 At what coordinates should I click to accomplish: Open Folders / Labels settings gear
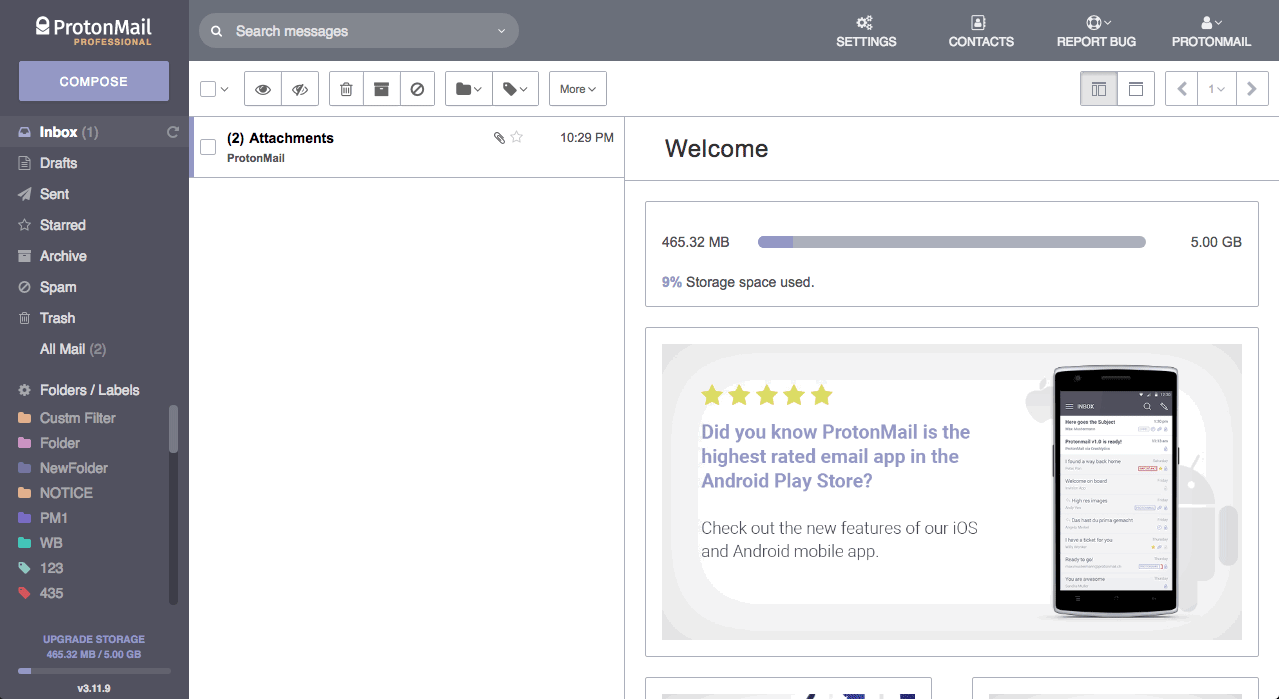pos(25,390)
